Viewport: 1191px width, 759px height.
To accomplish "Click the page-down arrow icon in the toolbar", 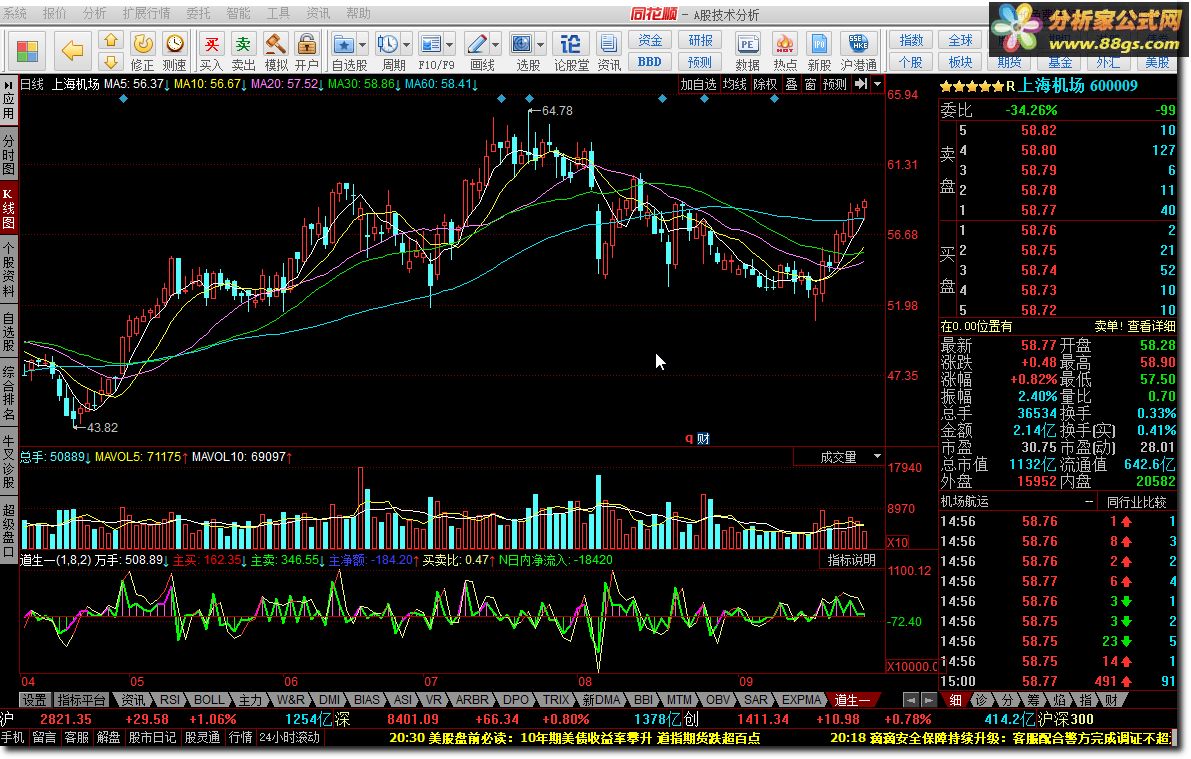I will click(111, 62).
